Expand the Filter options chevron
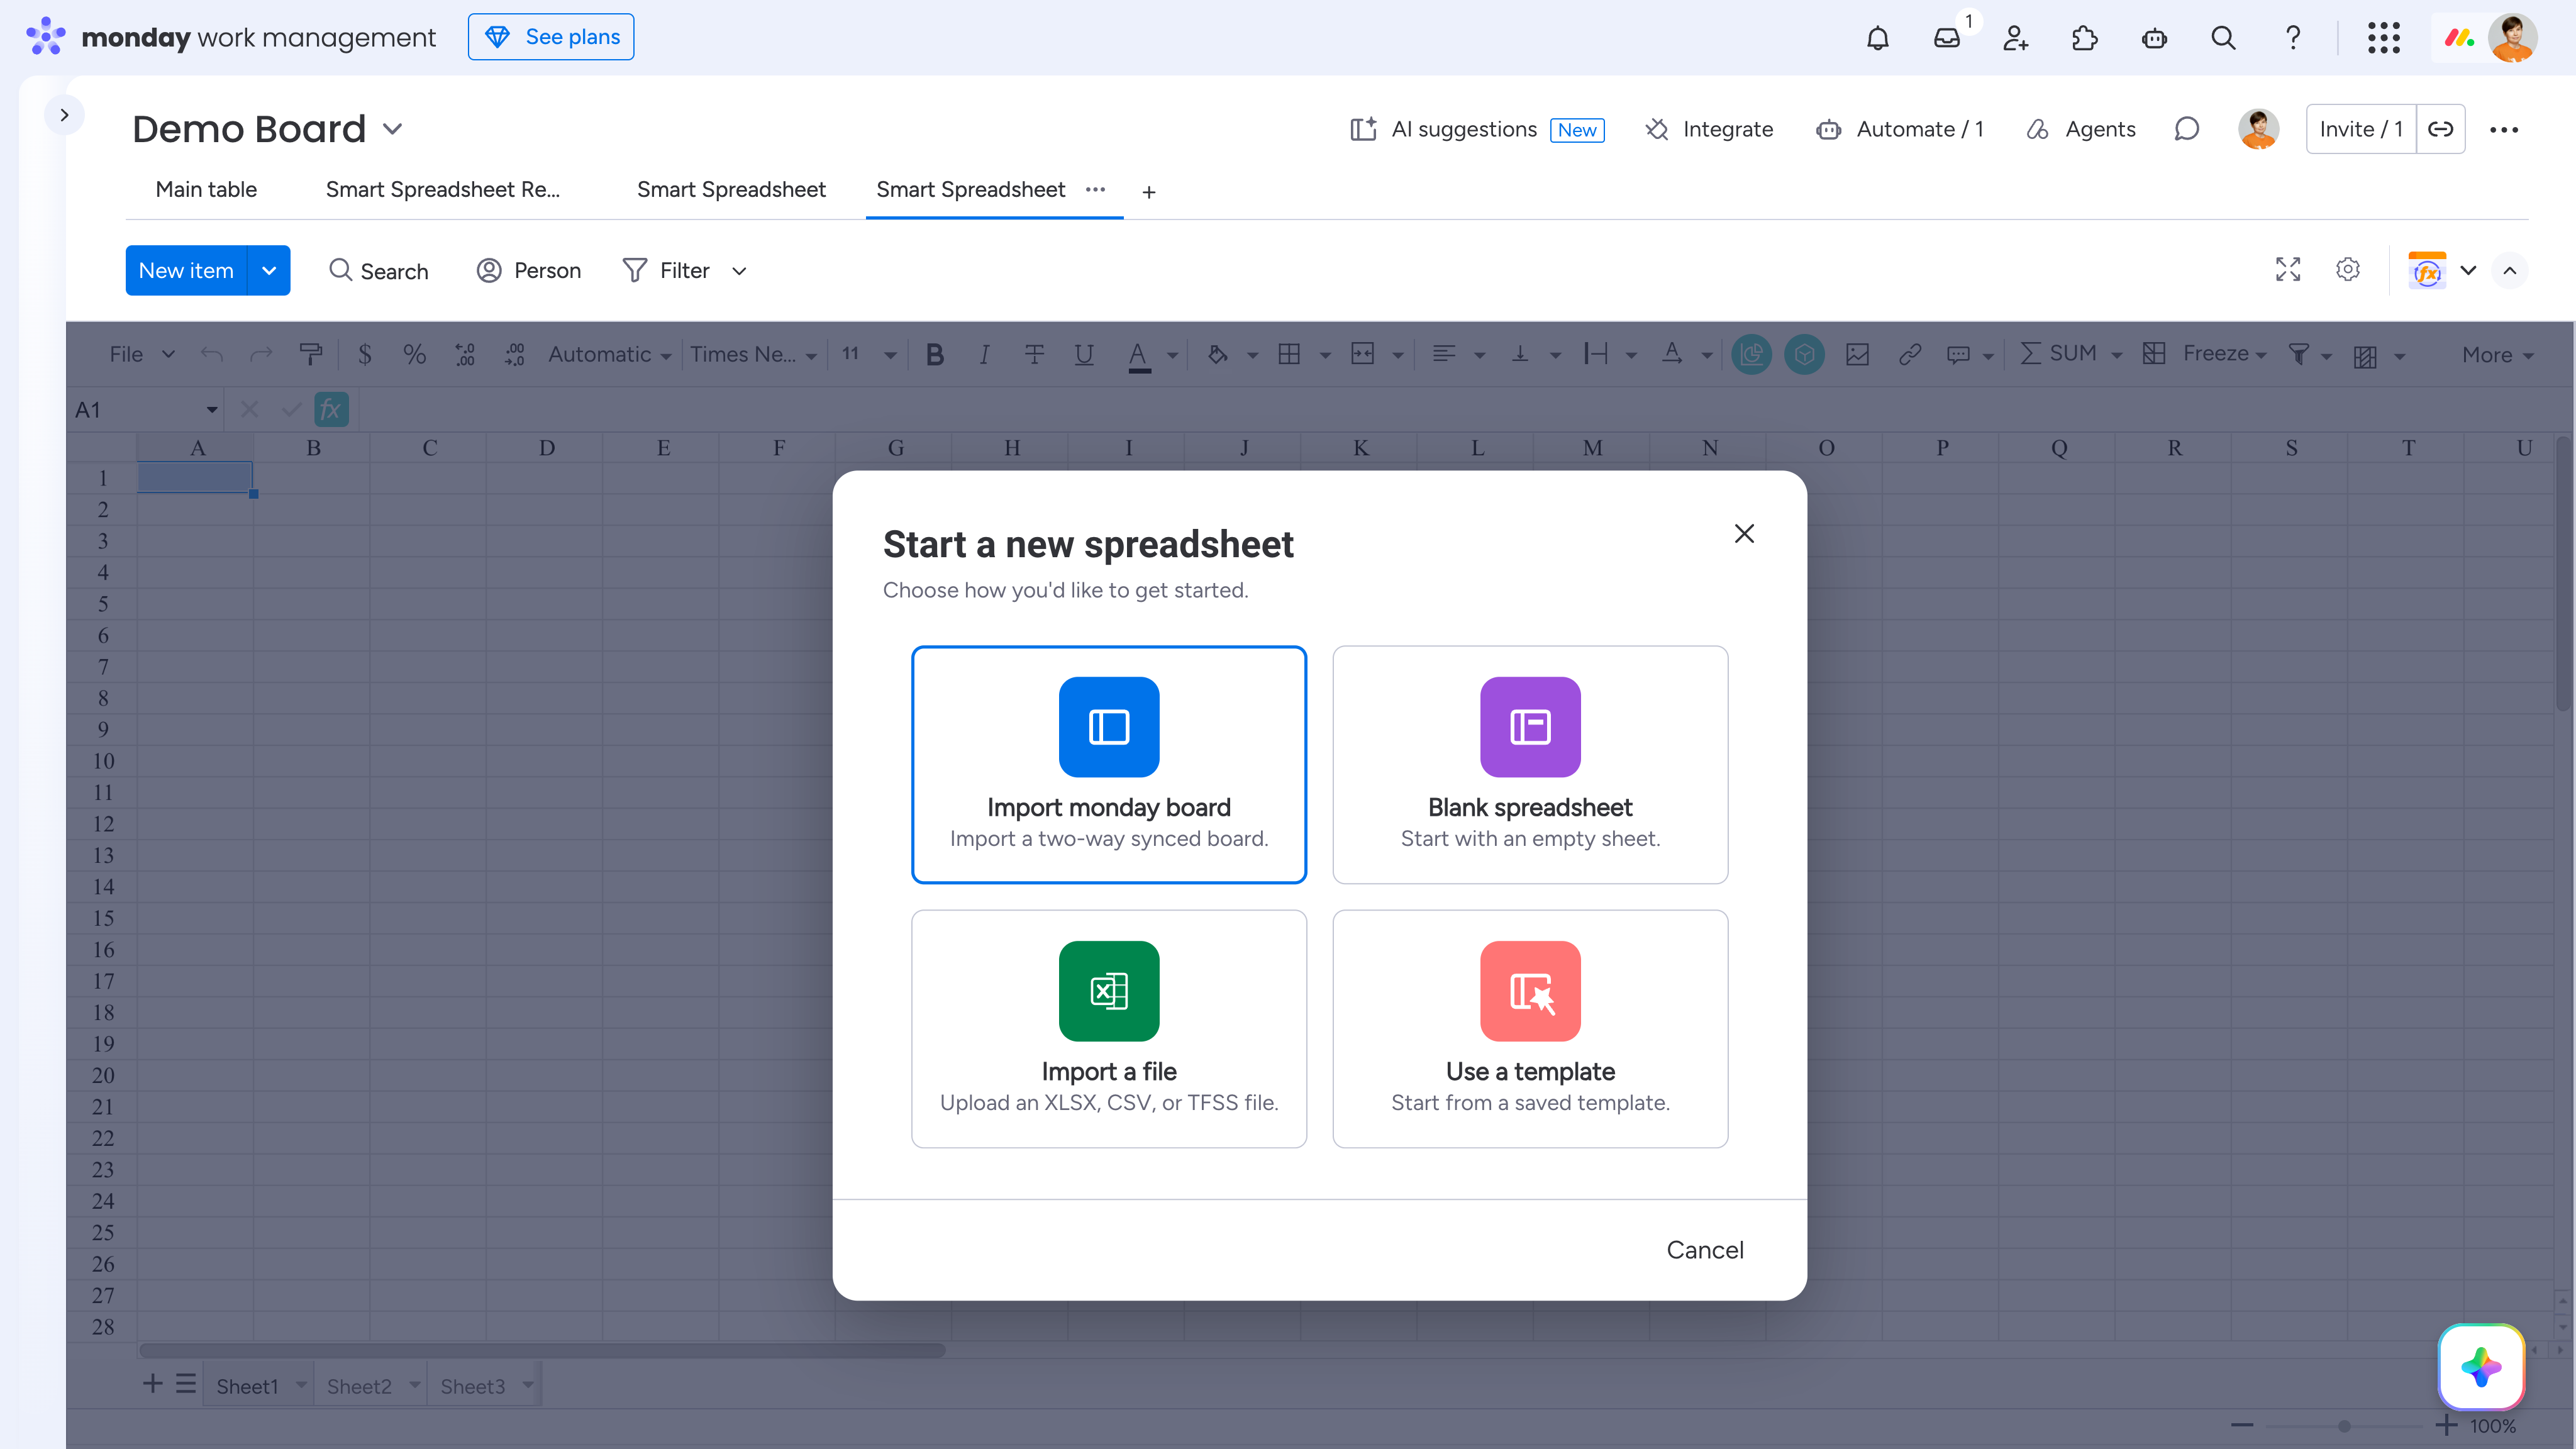This screenshot has width=2576, height=1449. coord(739,271)
